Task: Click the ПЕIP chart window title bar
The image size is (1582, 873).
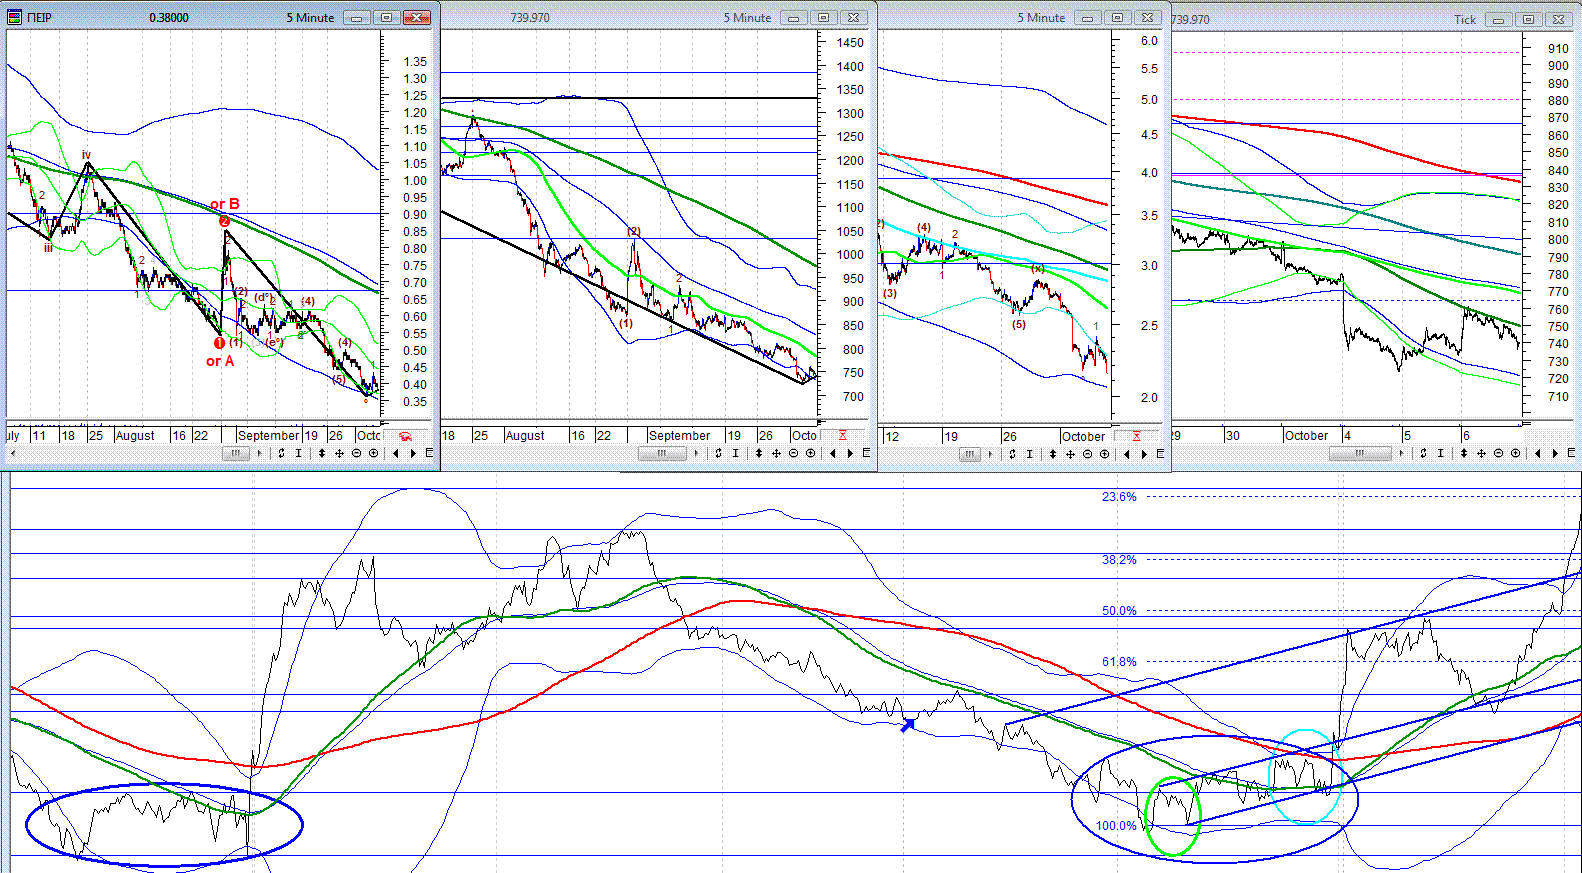Action: tap(220, 17)
